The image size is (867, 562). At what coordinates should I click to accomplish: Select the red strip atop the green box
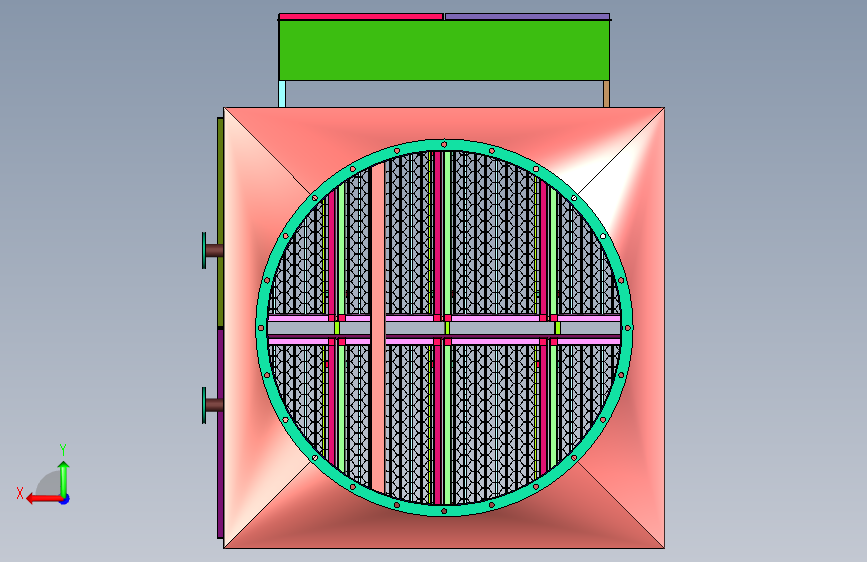pyautogui.click(x=361, y=17)
